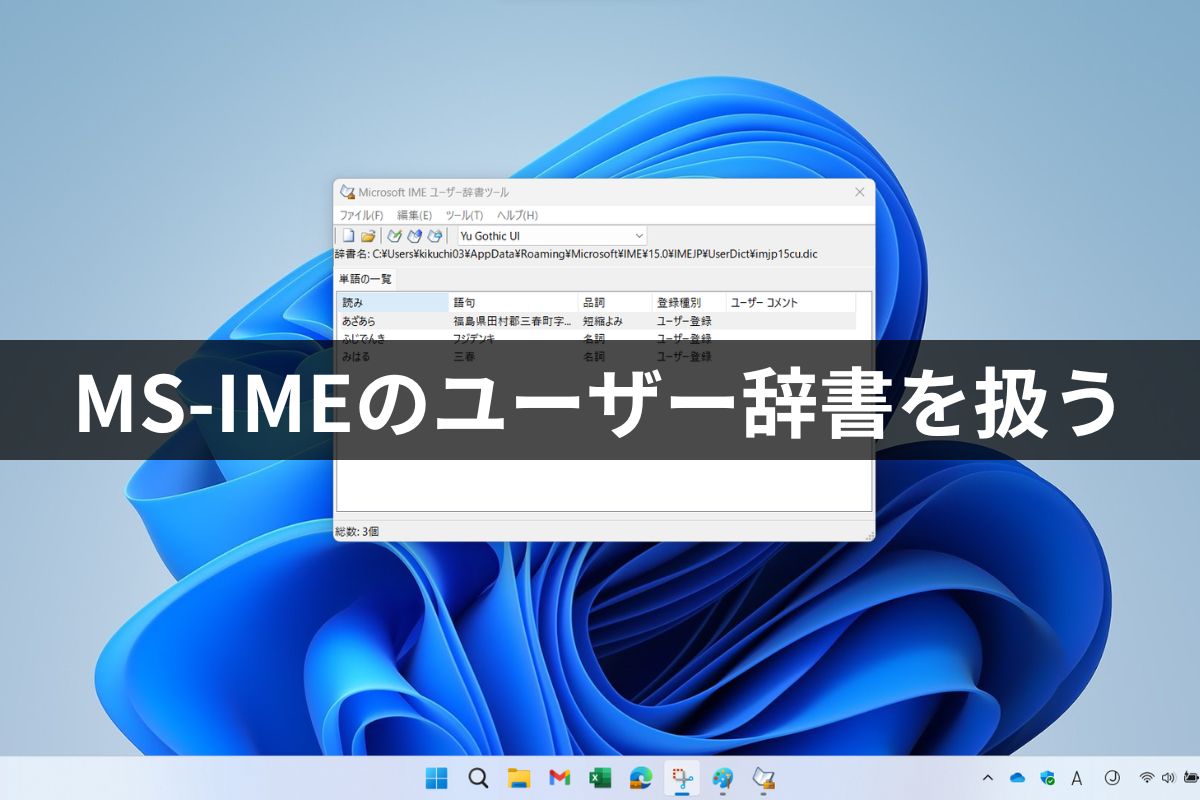Open the ファイル(F) menu
Screen dimensions: 1200x800
coord(362,215)
